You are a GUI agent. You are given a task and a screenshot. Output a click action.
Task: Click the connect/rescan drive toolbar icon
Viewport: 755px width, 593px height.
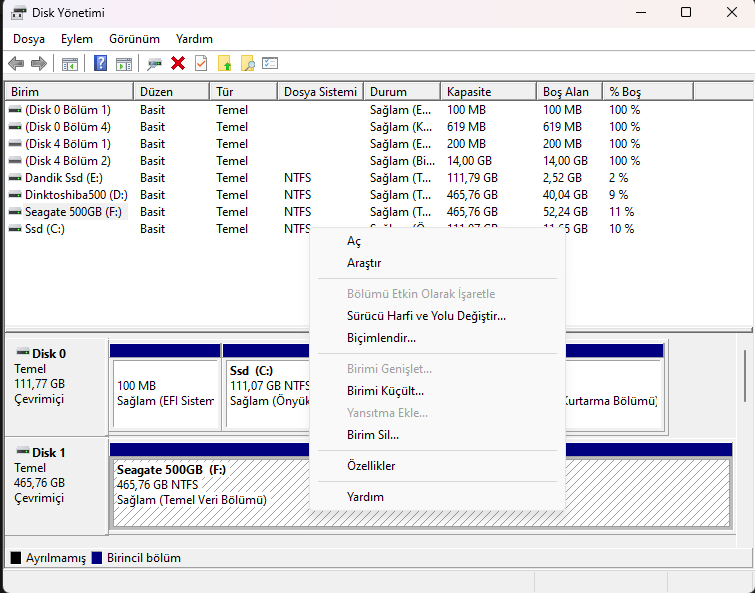(154, 64)
